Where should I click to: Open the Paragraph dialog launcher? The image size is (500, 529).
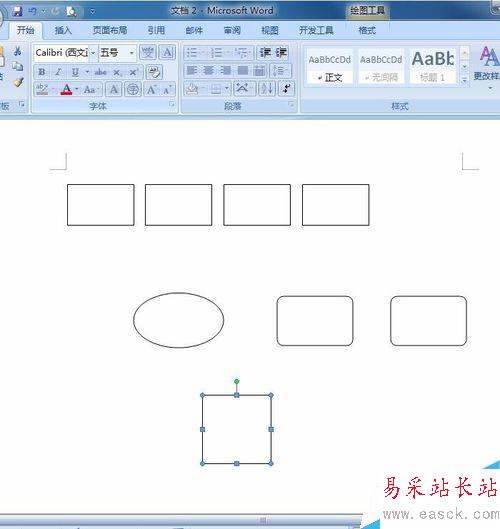291,105
